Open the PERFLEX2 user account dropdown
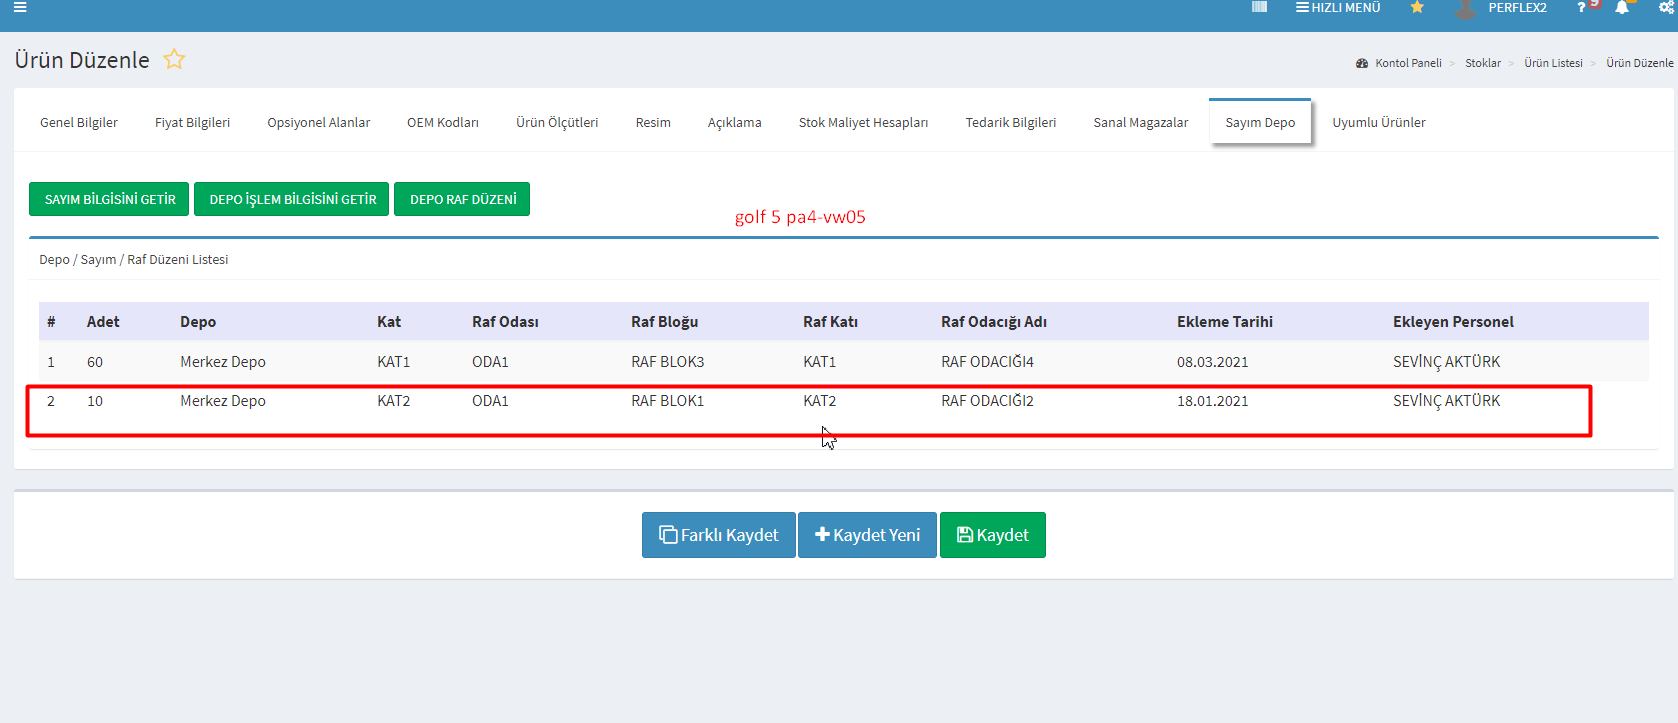 (1516, 8)
